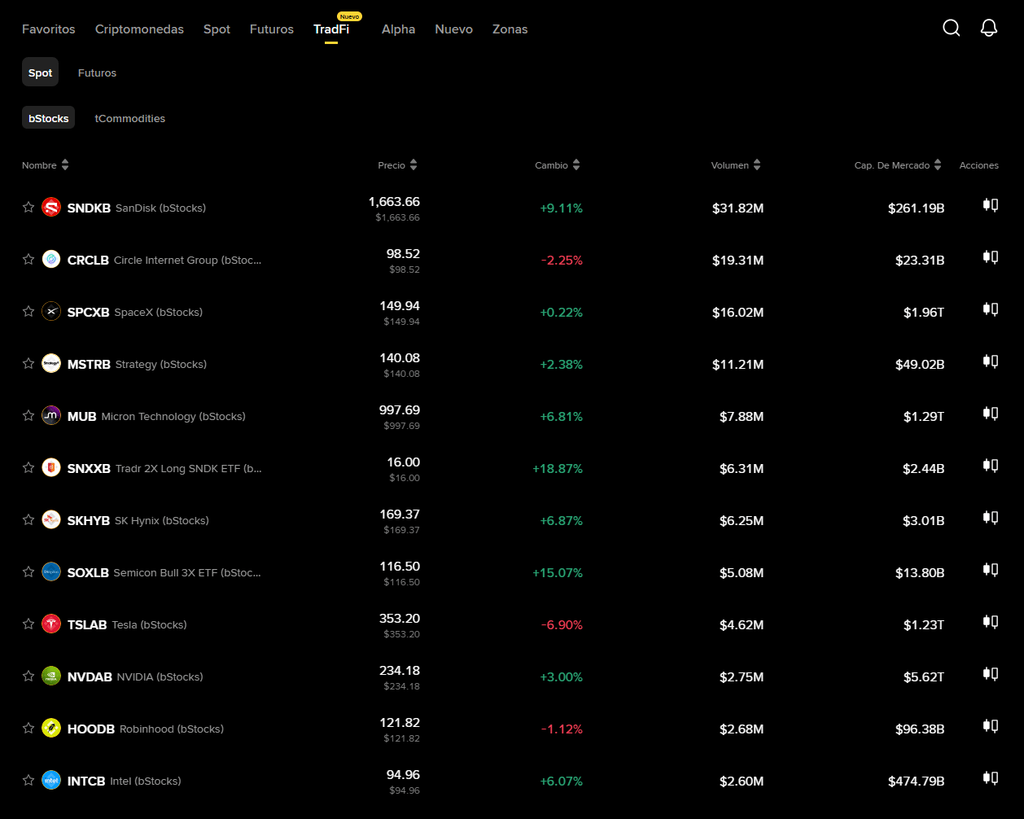Favorite SNDKB with its star

[x=28, y=207]
